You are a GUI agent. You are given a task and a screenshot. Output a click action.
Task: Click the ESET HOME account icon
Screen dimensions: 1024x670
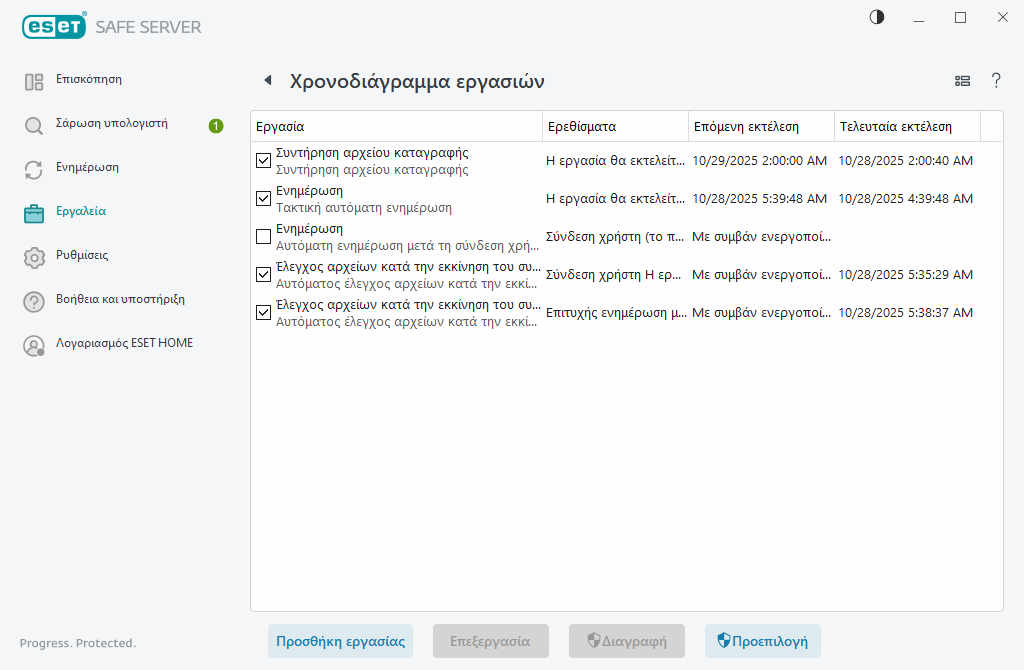[x=34, y=346]
